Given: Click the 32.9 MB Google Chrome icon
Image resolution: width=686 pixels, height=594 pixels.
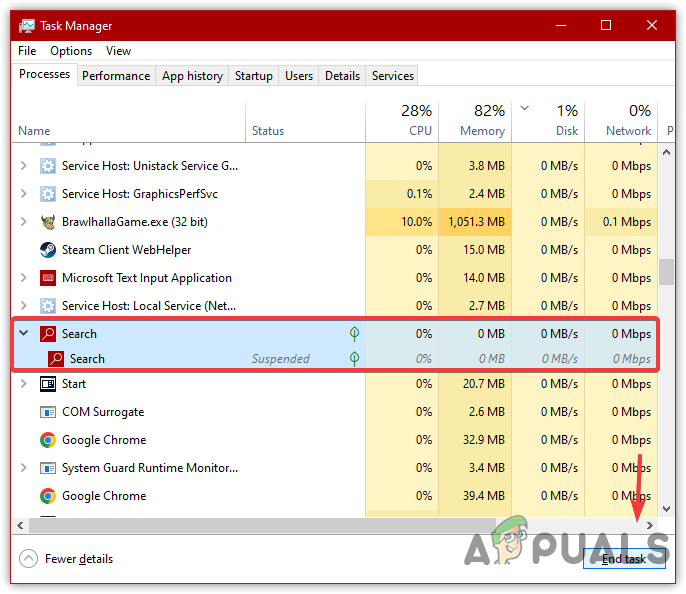Looking at the screenshot, I should pyautogui.click(x=48, y=440).
